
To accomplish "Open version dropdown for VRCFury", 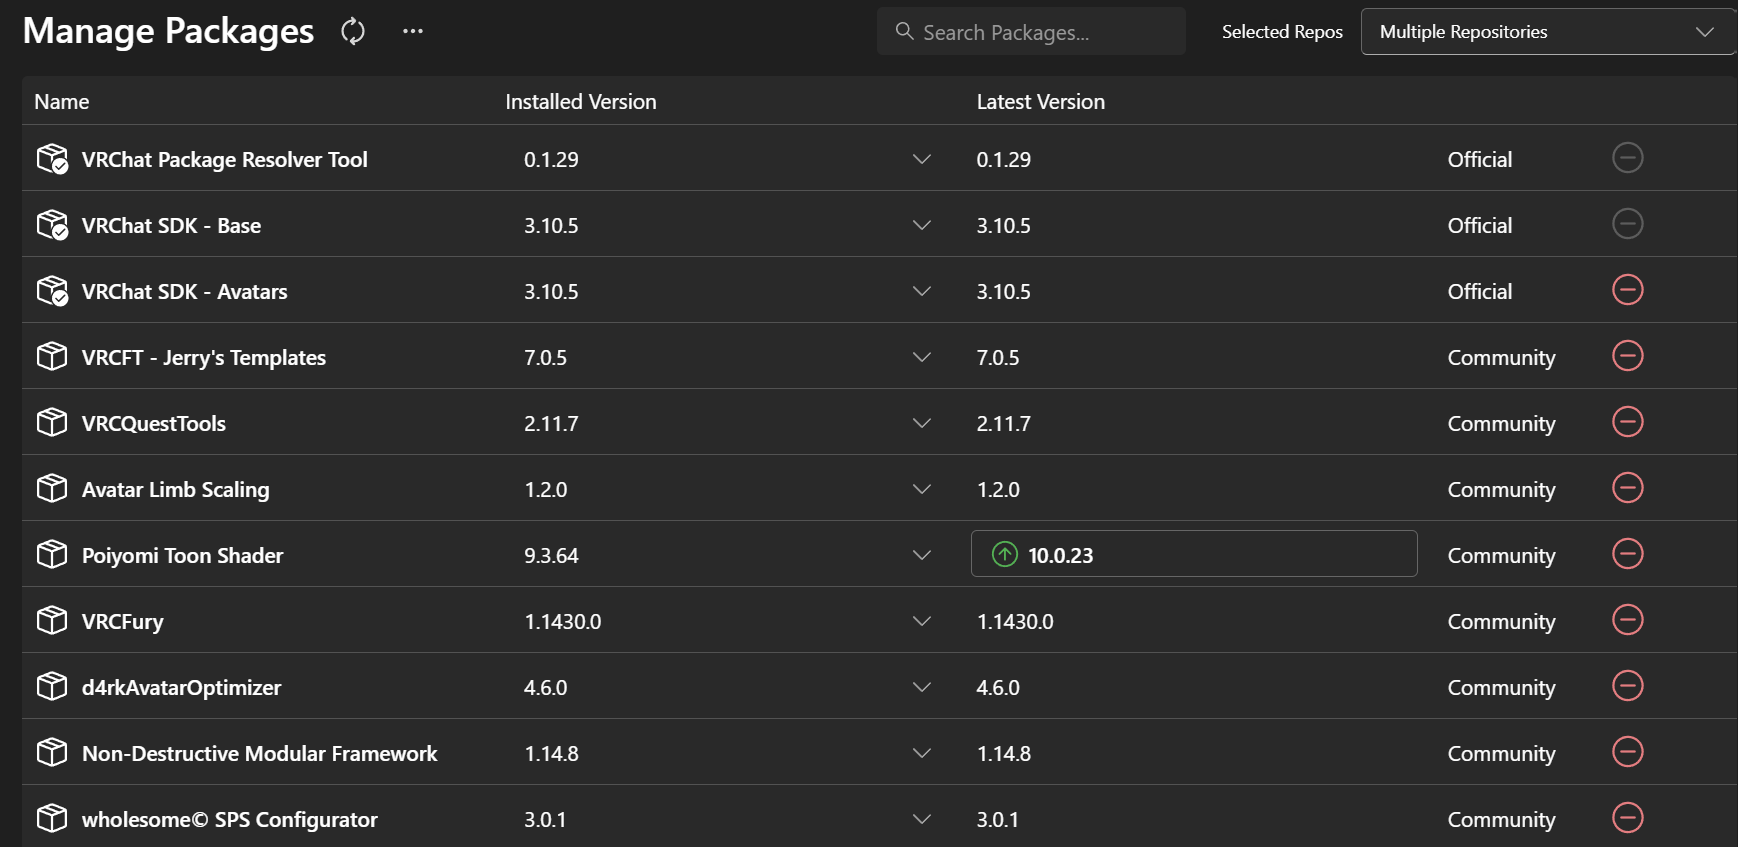I will click(x=922, y=621).
